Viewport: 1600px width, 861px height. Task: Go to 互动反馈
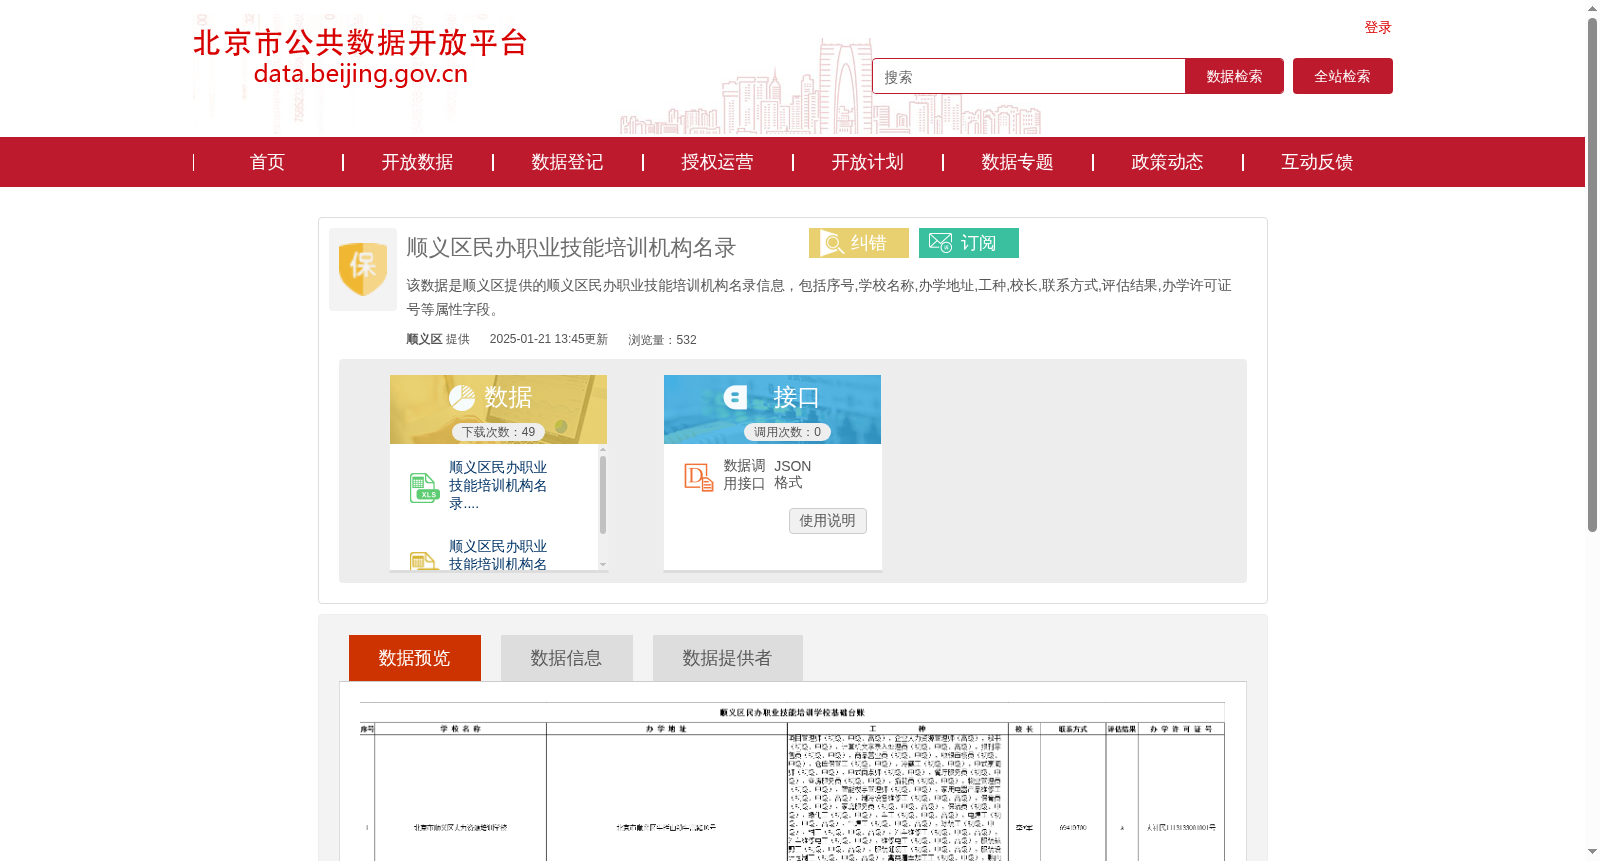point(1317,162)
